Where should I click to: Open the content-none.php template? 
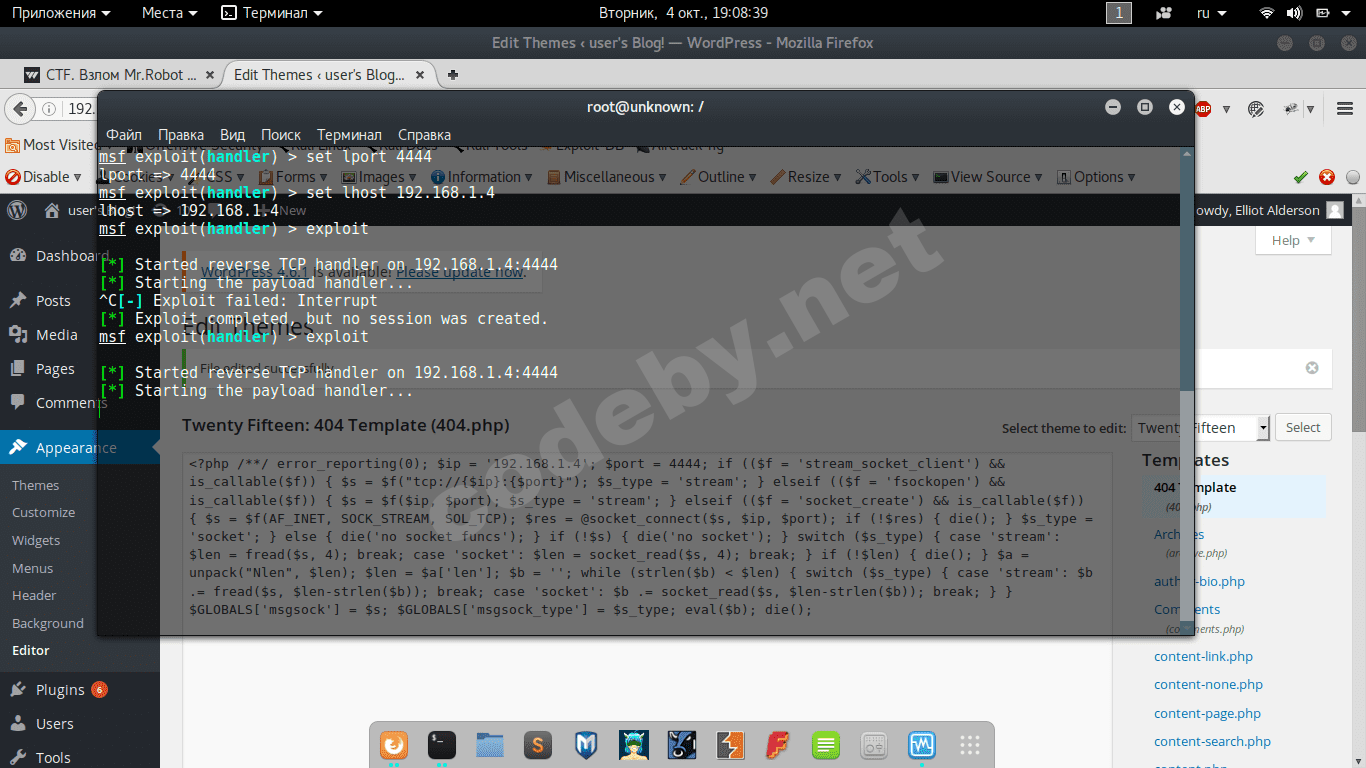click(x=1208, y=685)
